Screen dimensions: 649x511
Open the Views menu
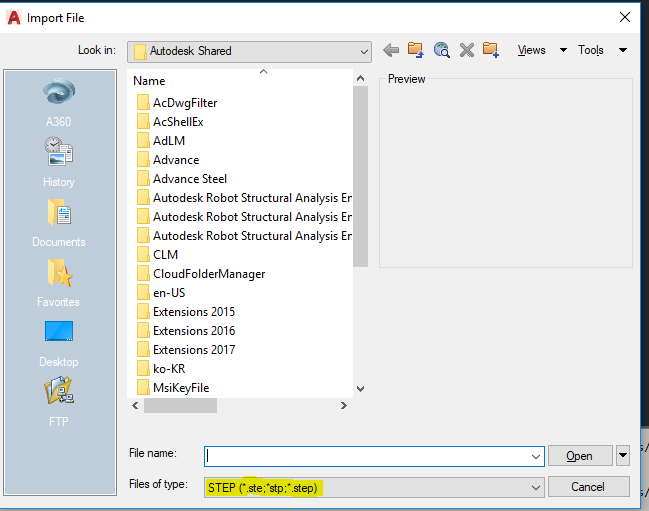pyautogui.click(x=531, y=50)
